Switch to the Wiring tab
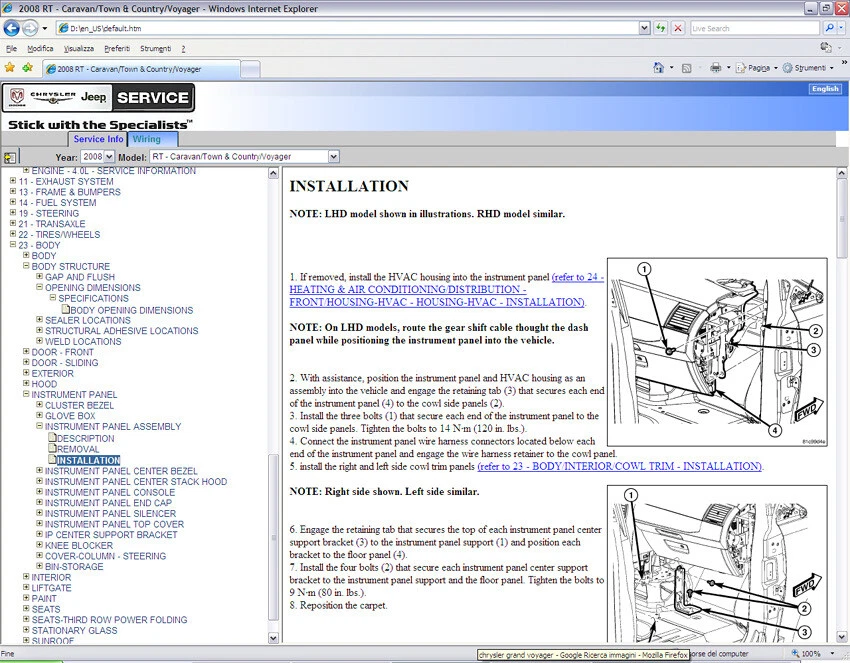This screenshot has width=850, height=663. click(147, 139)
